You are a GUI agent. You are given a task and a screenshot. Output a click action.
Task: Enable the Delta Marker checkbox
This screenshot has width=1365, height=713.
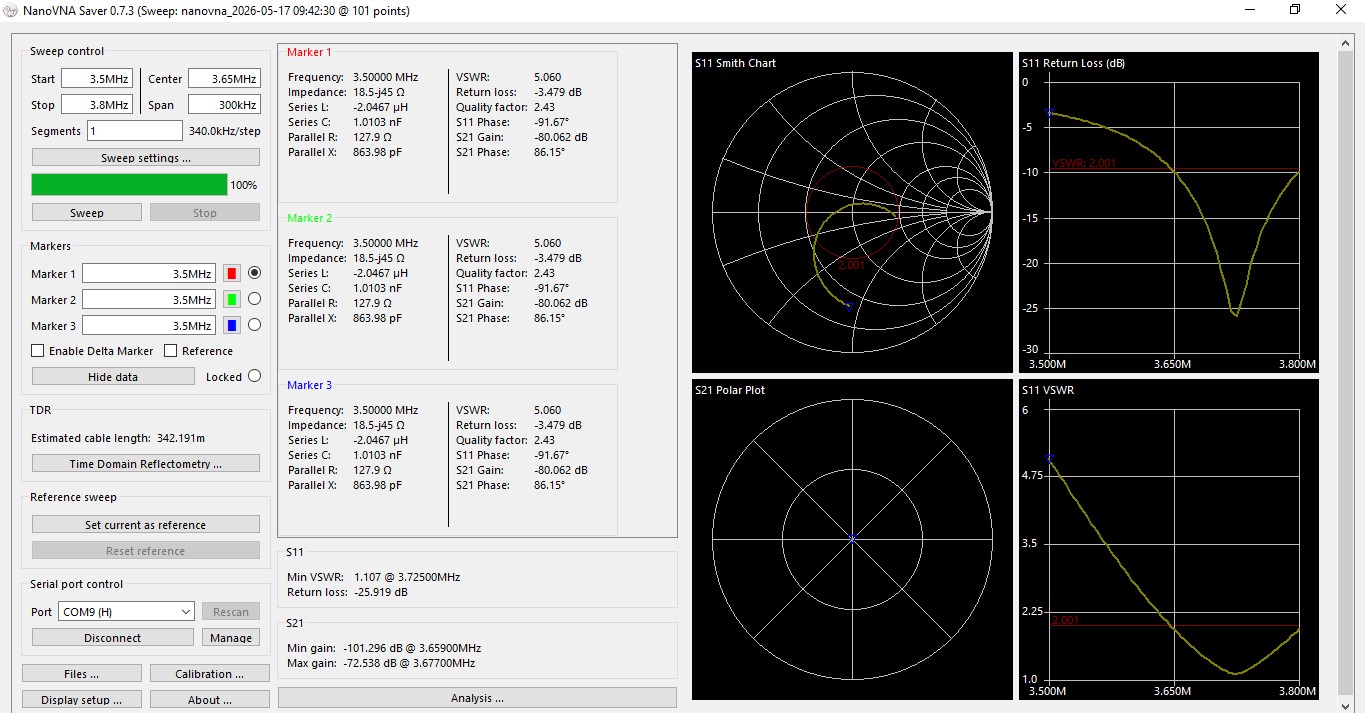[x=38, y=351]
